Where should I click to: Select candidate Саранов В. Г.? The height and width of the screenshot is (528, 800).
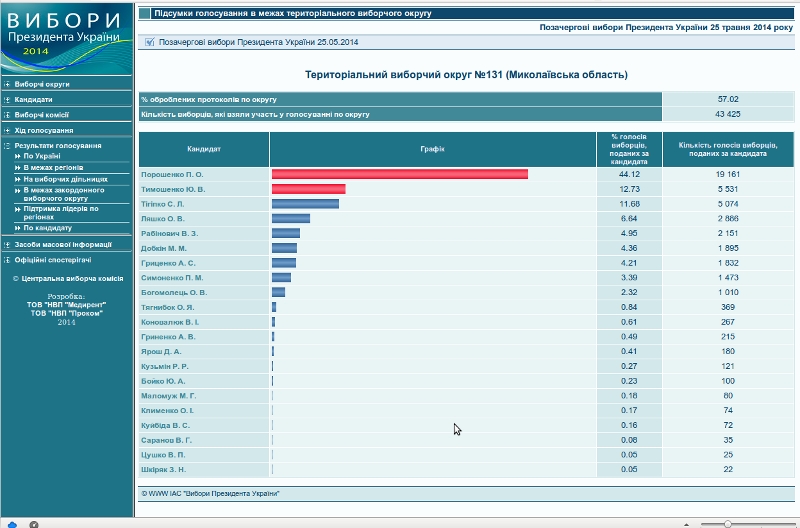pyautogui.click(x=166, y=440)
